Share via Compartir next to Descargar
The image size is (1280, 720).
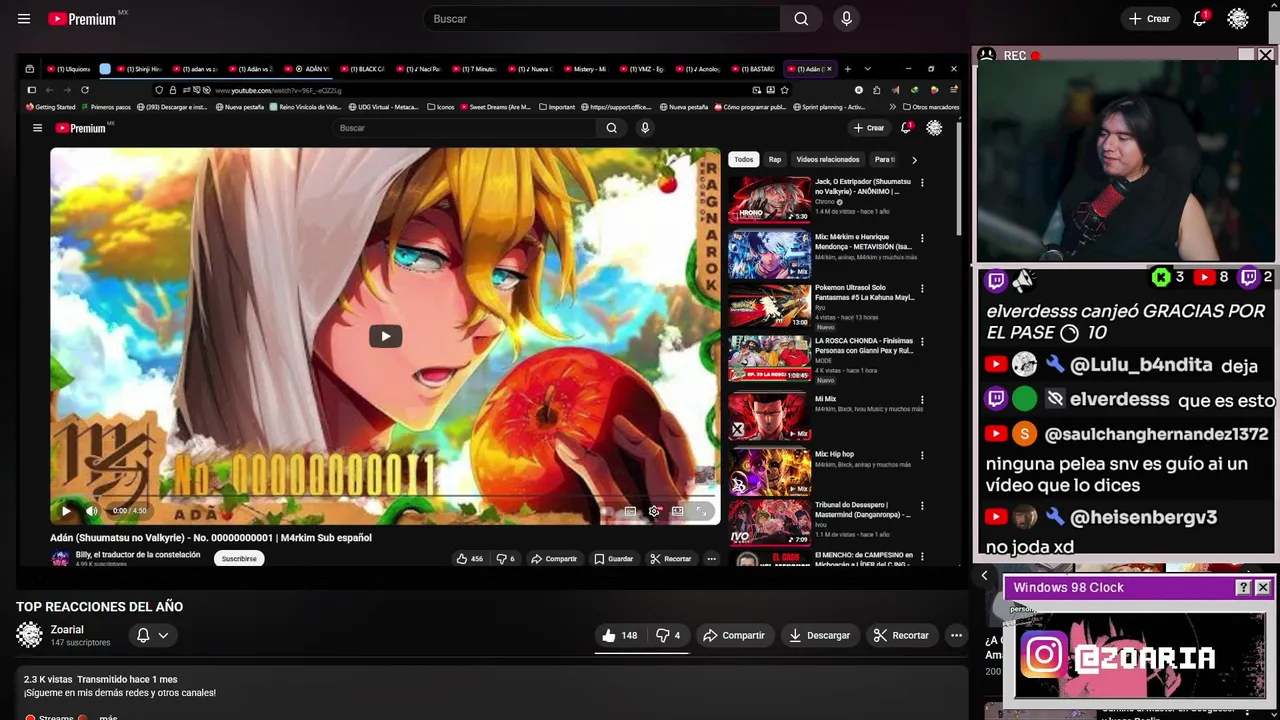click(x=733, y=635)
